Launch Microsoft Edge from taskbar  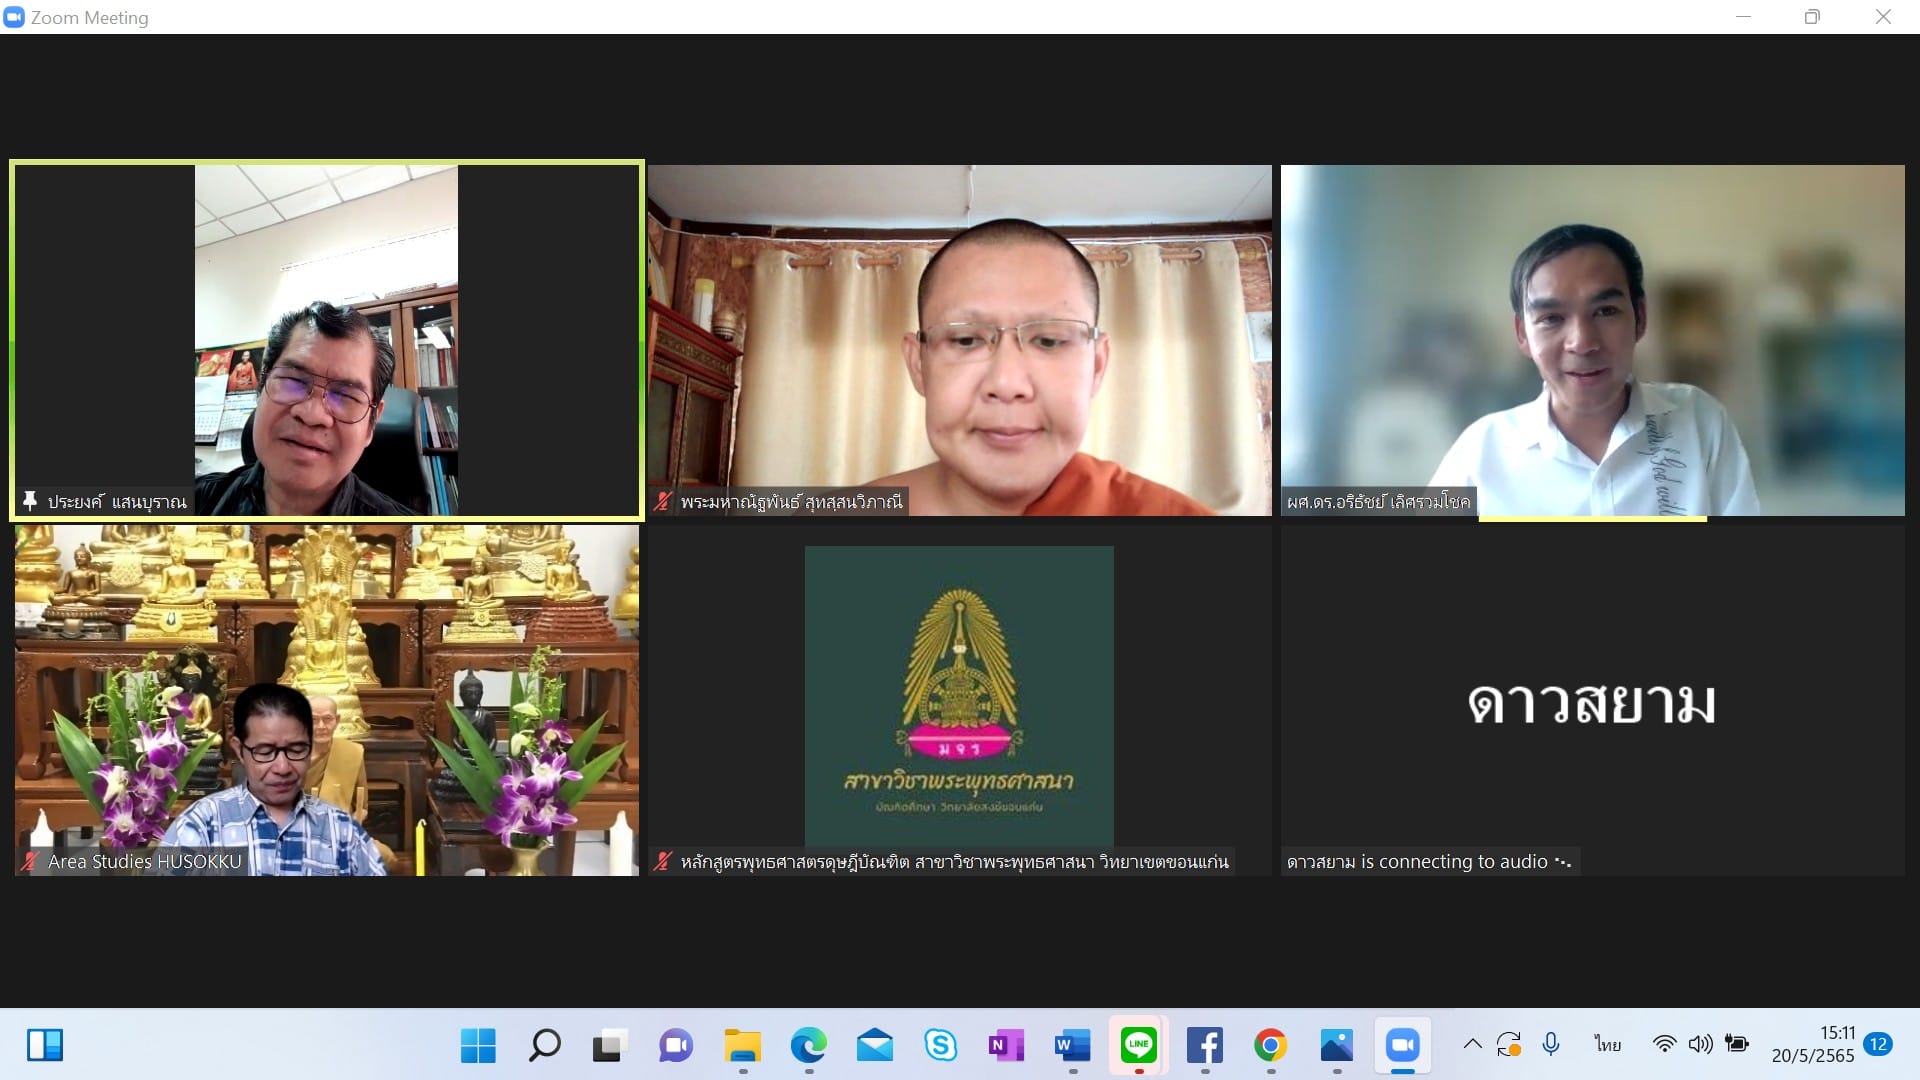tap(808, 1045)
